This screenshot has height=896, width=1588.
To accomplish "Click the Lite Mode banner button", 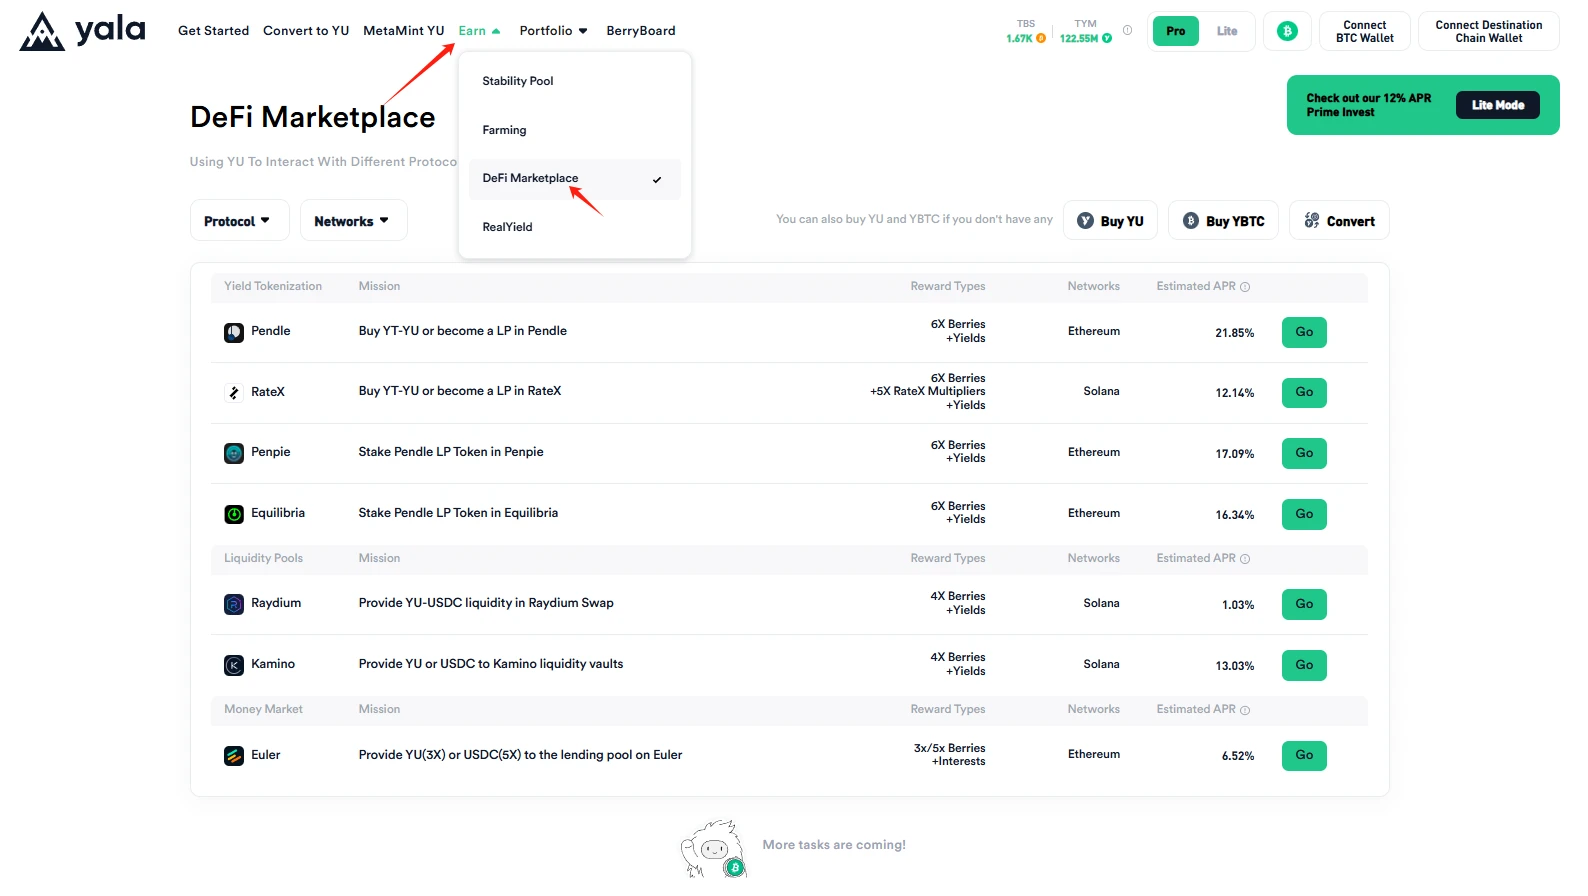I will [1497, 105].
